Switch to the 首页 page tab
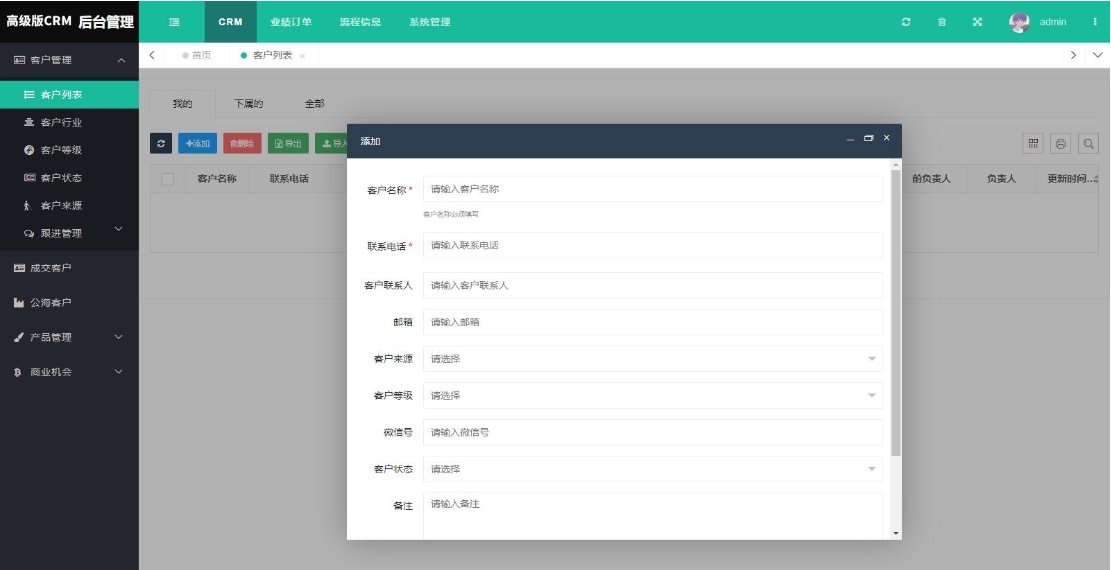 point(197,55)
